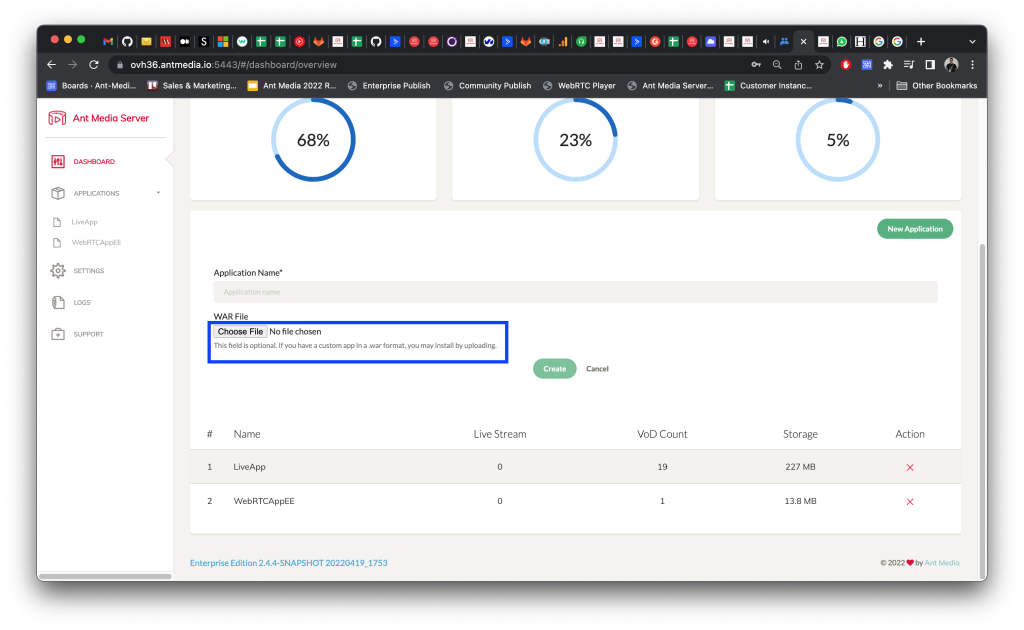Expand the Applications sidebar menu
Screen dimensions: 1024x630
[x=105, y=193]
